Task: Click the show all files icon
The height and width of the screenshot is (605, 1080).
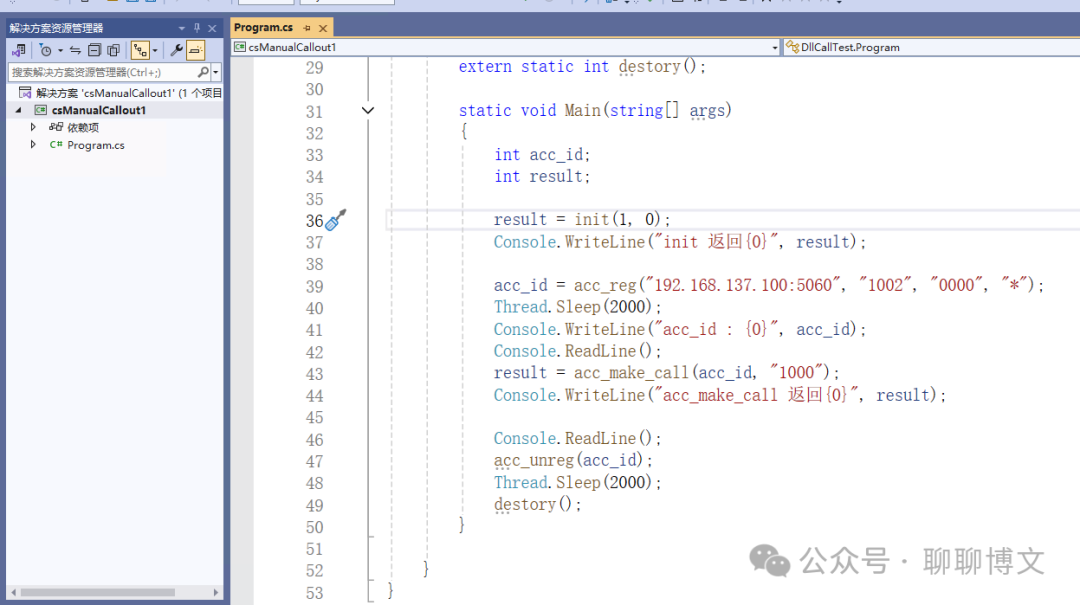Action: 113,50
